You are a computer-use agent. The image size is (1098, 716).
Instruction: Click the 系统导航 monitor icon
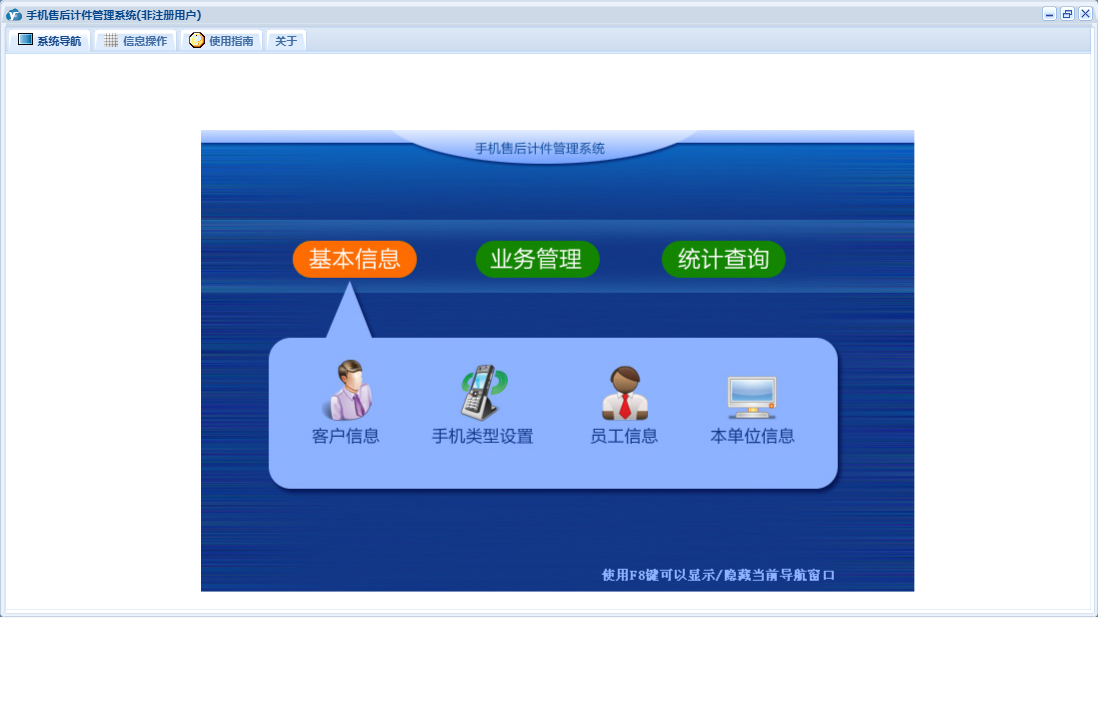25,40
